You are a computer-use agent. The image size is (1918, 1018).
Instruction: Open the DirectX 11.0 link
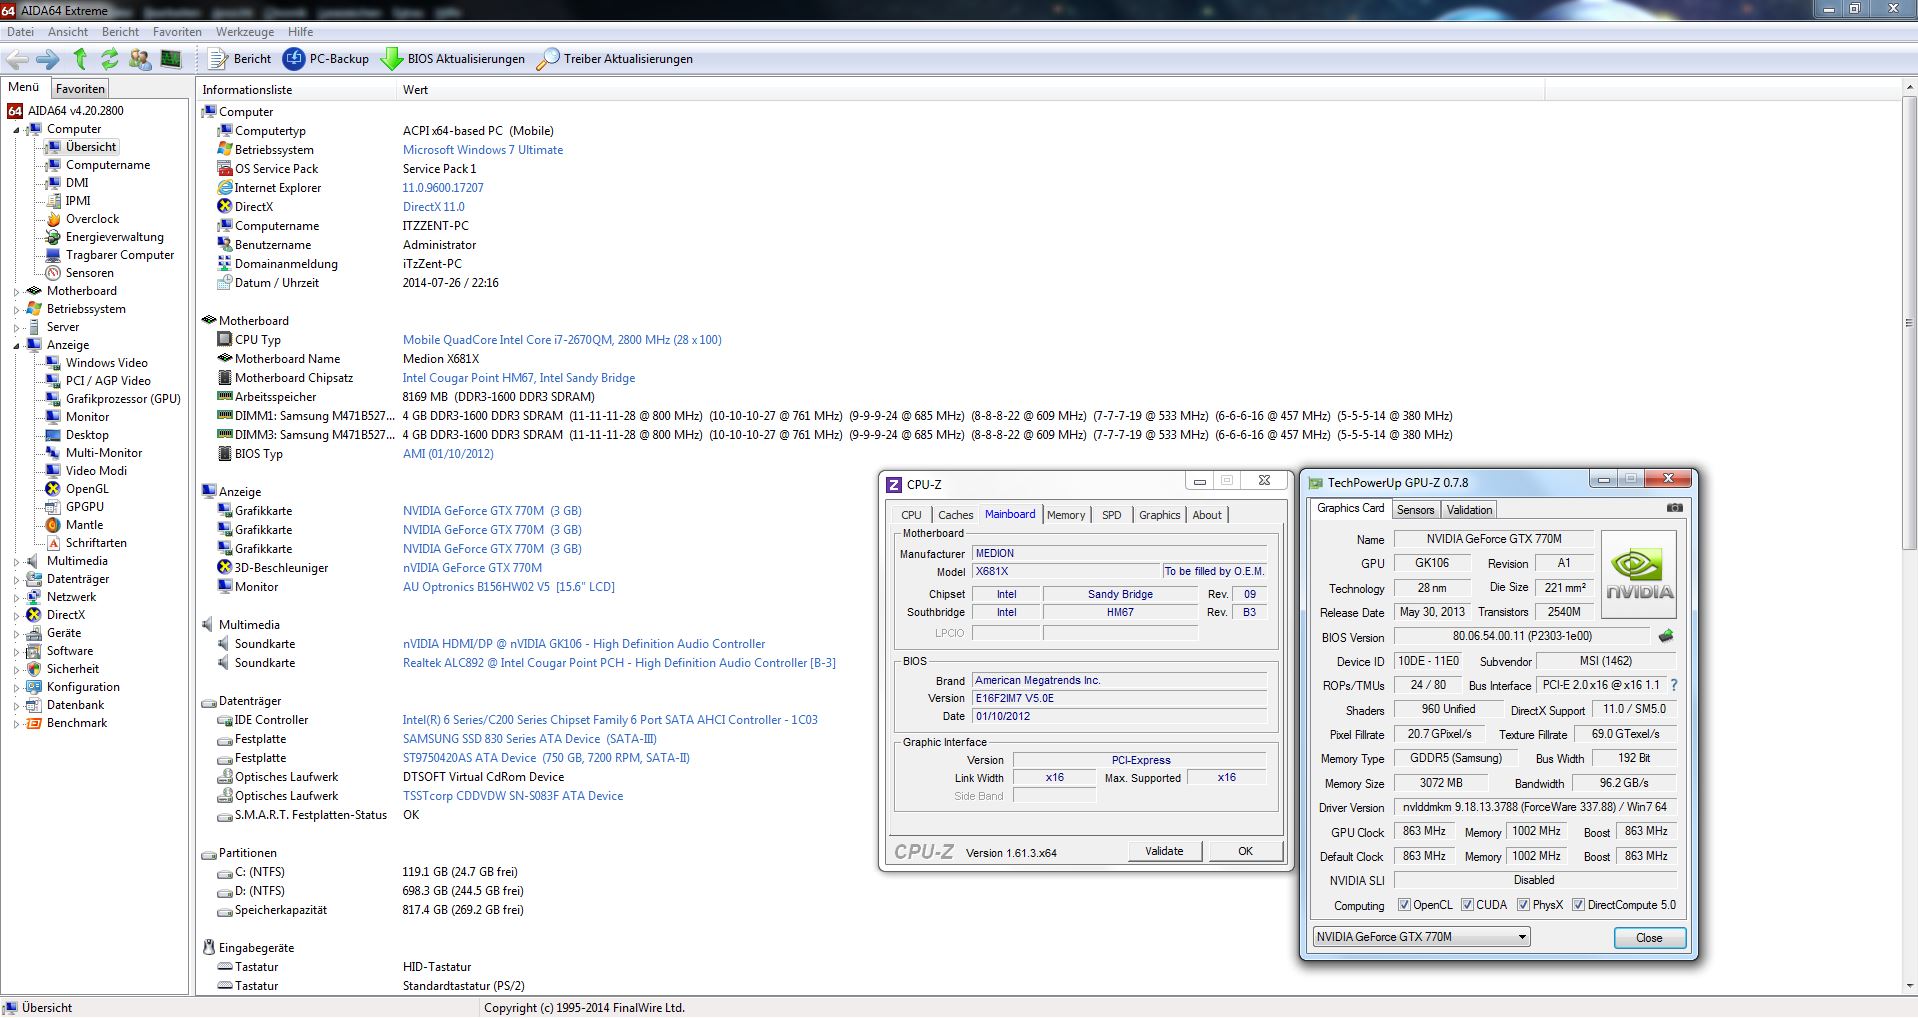(434, 207)
